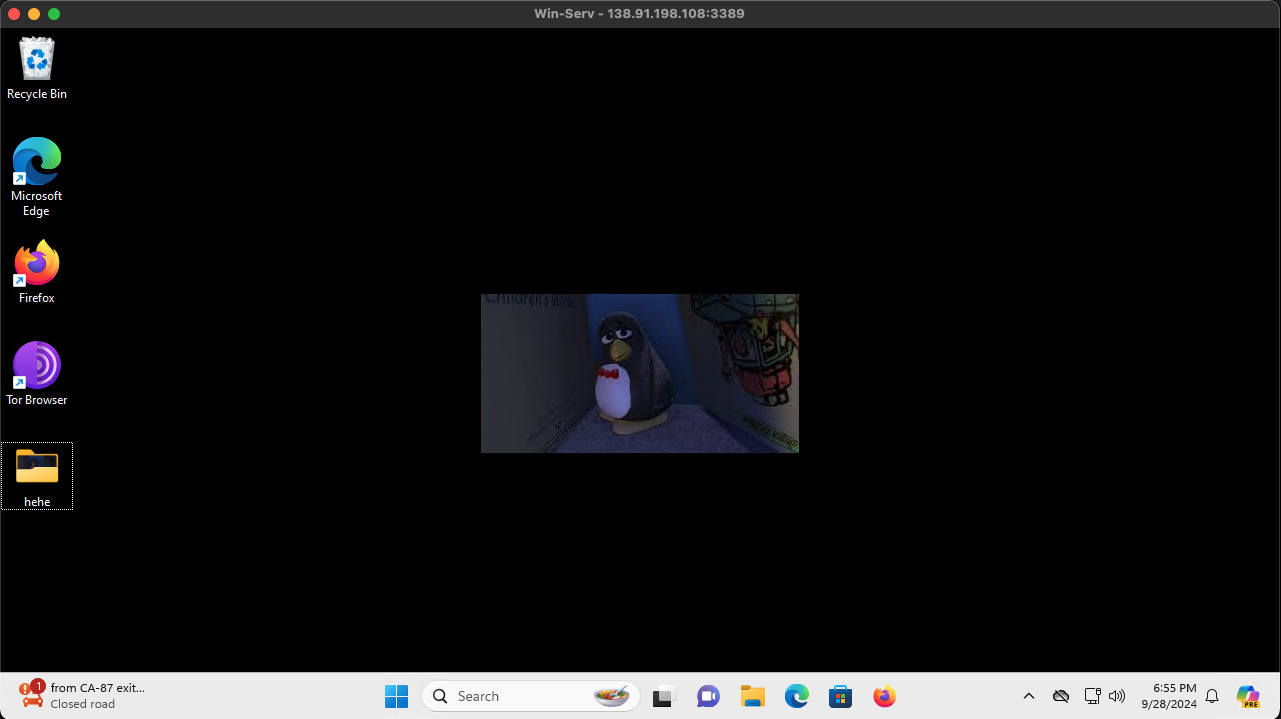Screen dimensions: 1281x719
Task: Click the search highlight bowl icon
Action: point(611,696)
